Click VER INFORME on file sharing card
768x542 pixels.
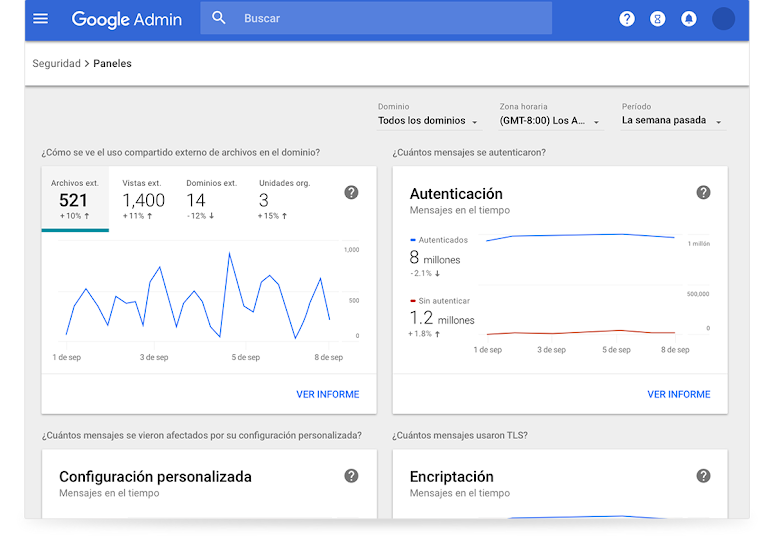(x=327, y=394)
